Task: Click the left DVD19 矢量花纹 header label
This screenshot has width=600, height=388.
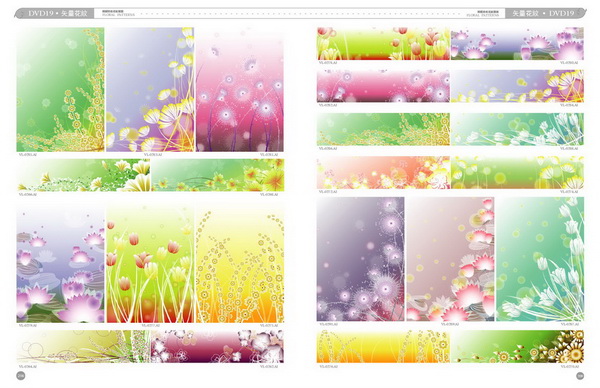Action: coord(58,13)
